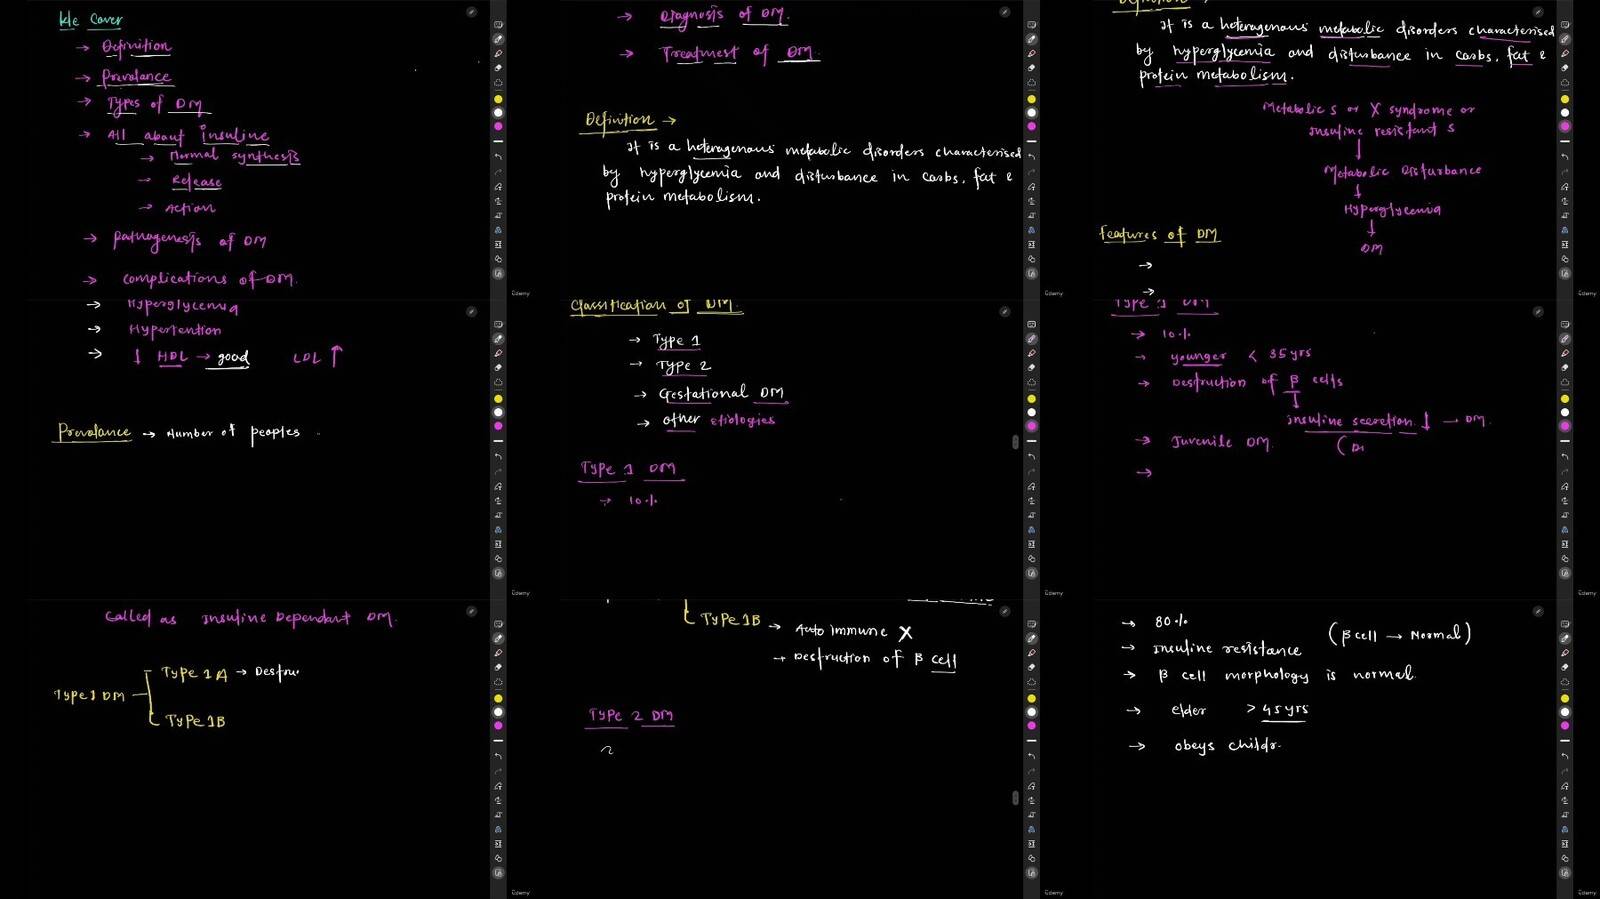Image resolution: width=1600 pixels, height=899 pixels.
Task: Click undo arrow in the top-center panel toolbar
Action: (x=1031, y=157)
